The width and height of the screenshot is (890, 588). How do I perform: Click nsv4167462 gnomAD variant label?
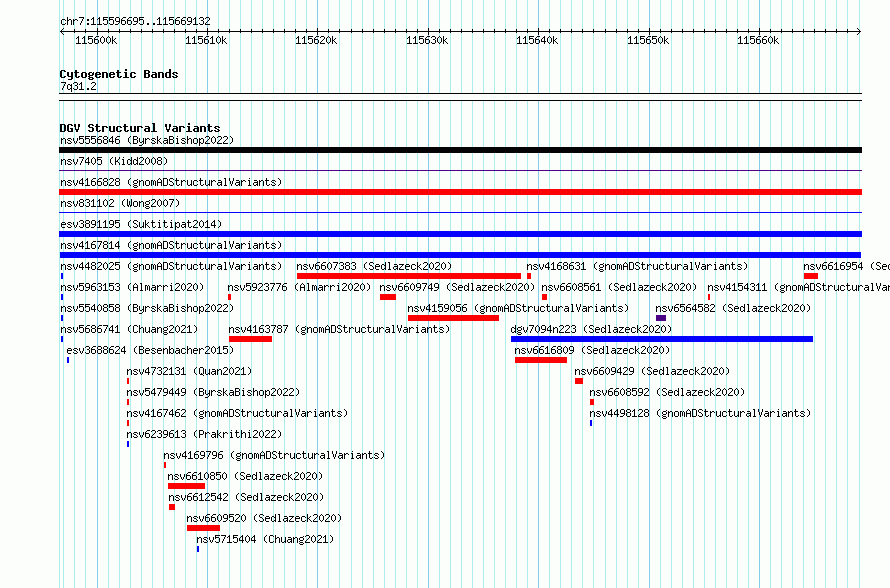pyautogui.click(x=237, y=413)
